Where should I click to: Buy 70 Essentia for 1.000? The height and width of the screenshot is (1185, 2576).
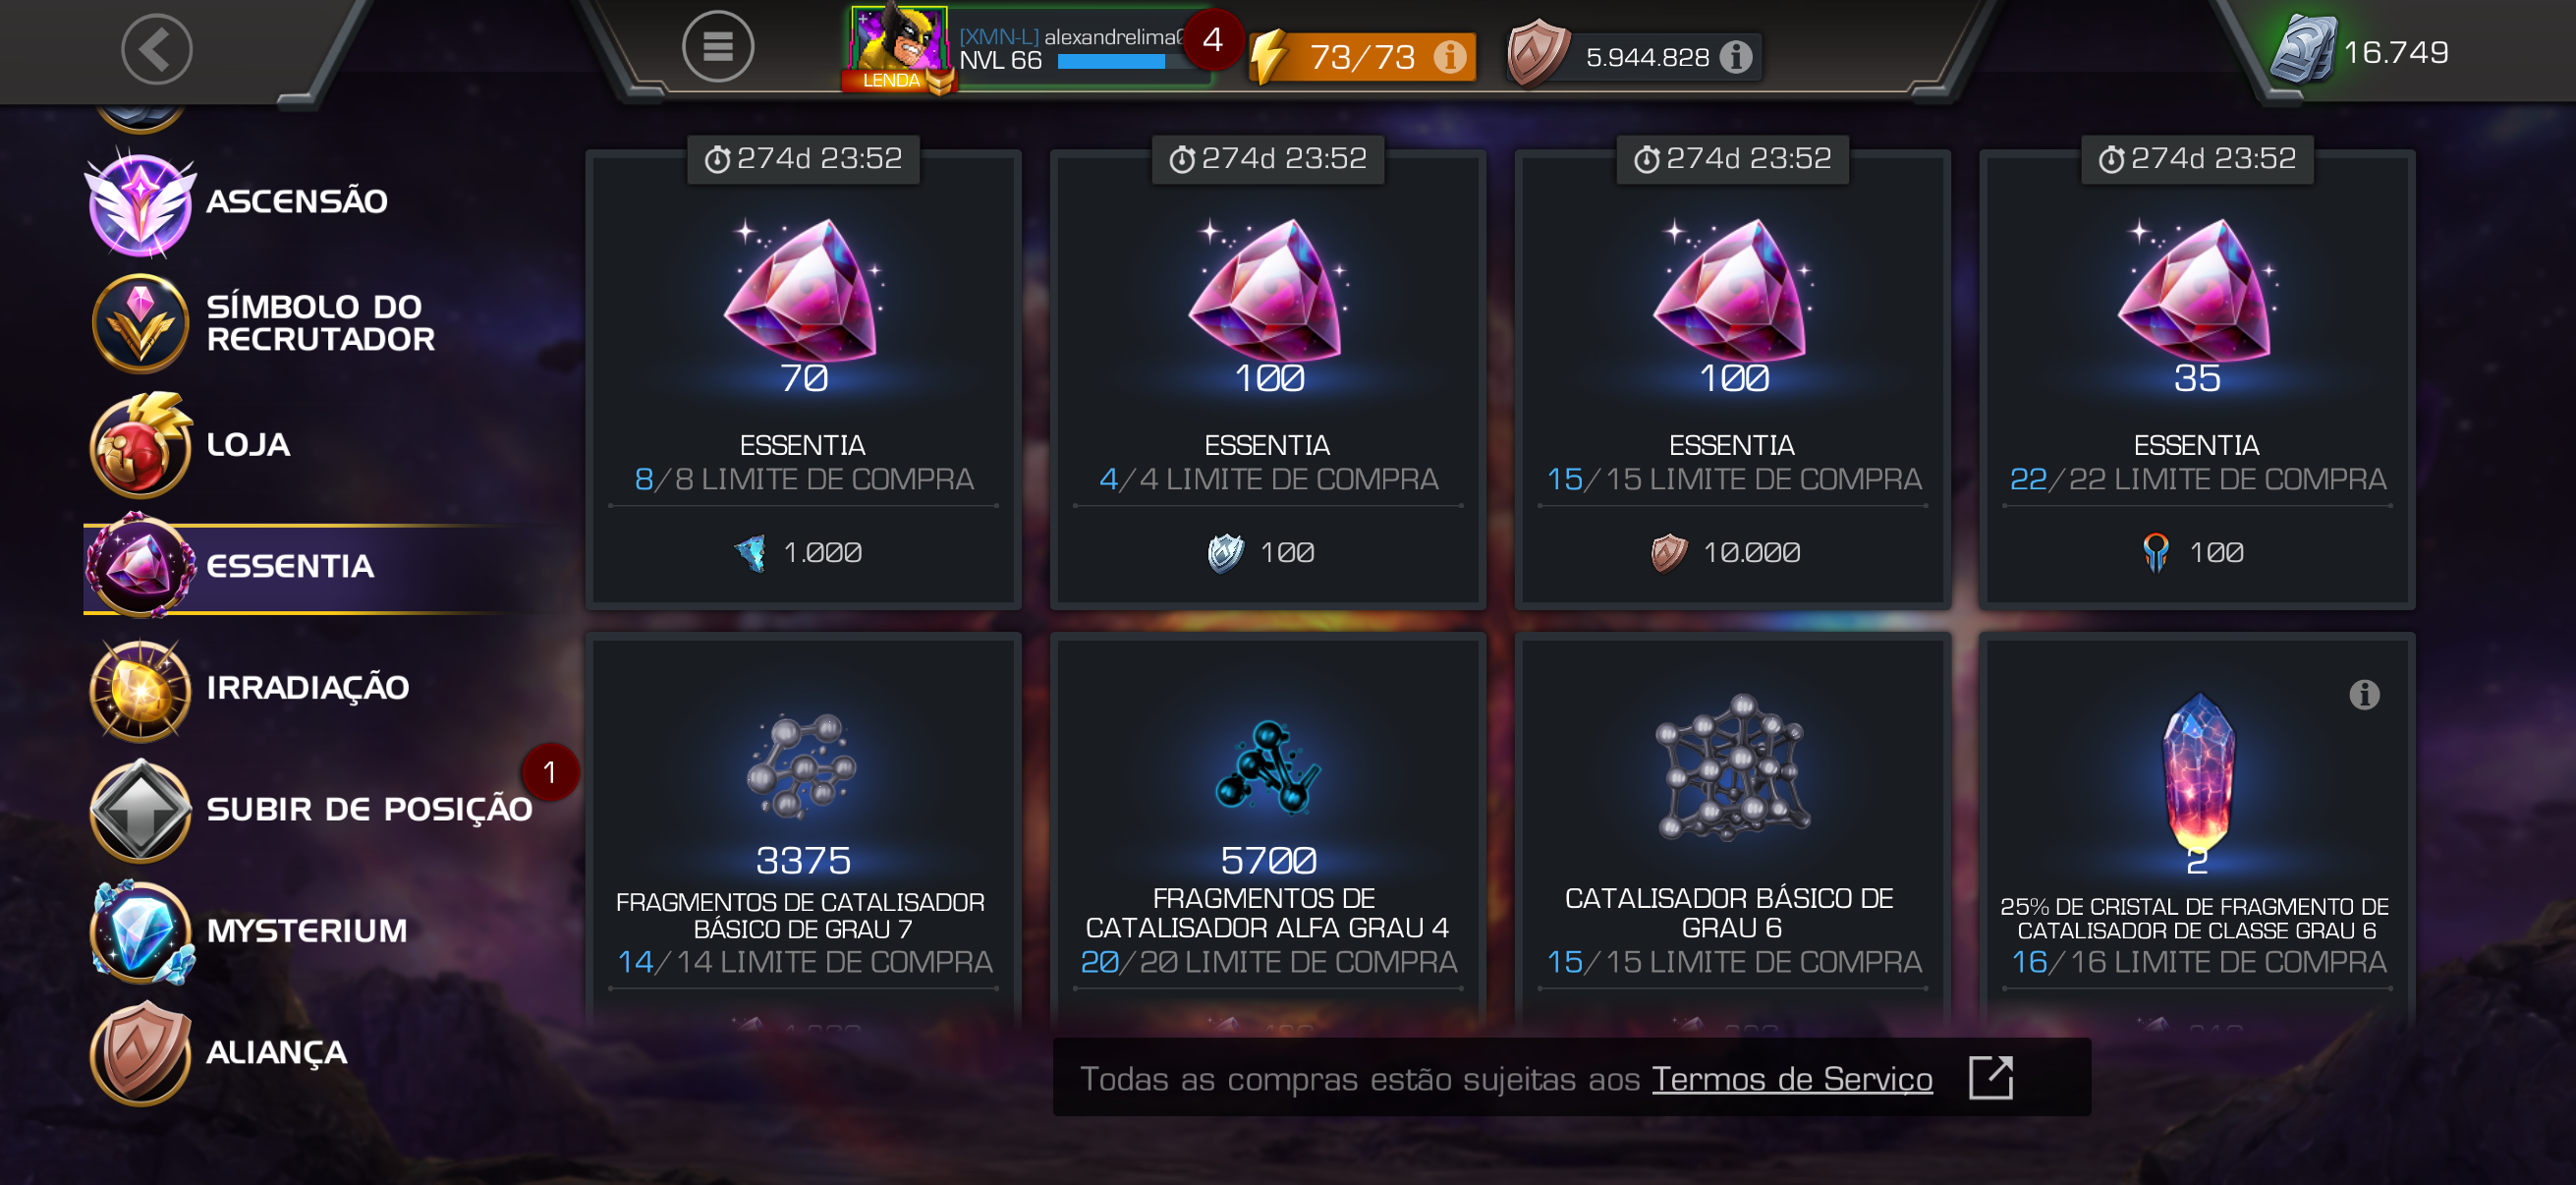click(803, 380)
